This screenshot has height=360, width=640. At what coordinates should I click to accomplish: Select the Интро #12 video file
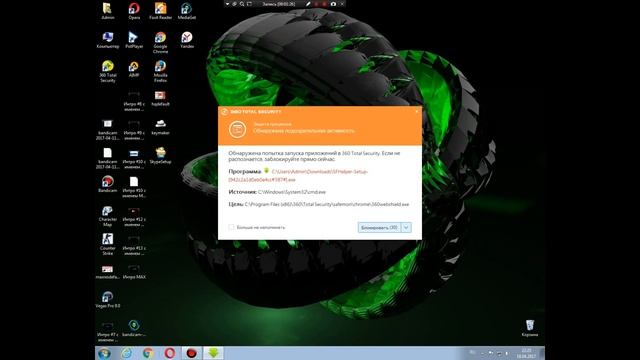click(x=134, y=216)
